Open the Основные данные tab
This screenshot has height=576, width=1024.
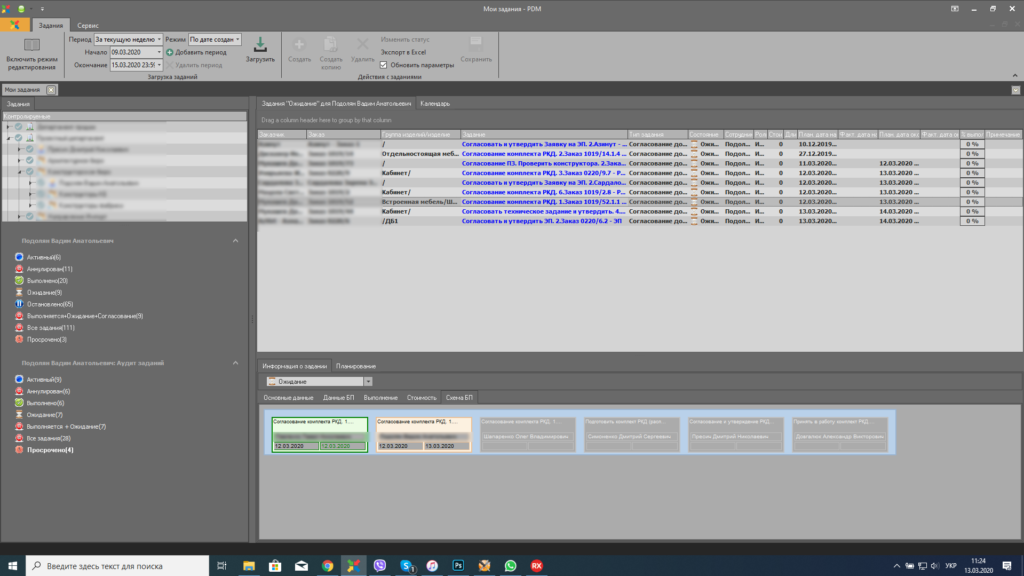click(x=288, y=398)
